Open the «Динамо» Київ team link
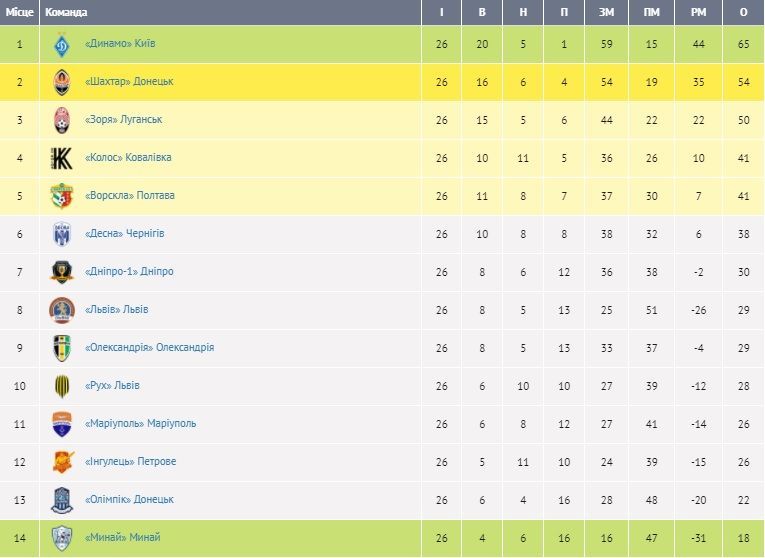 click(x=120, y=44)
